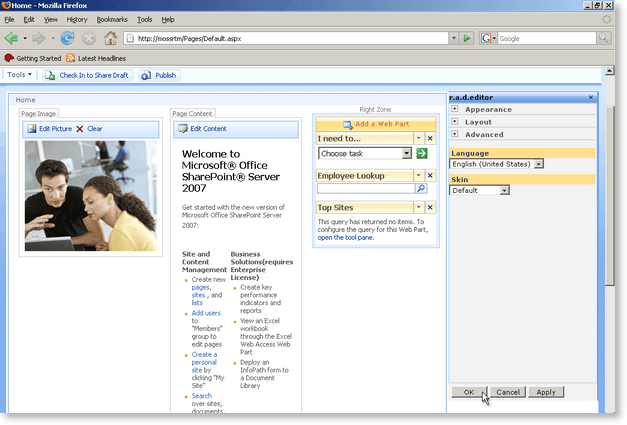Open the View menu
The width and height of the screenshot is (627, 425).
[50, 19]
